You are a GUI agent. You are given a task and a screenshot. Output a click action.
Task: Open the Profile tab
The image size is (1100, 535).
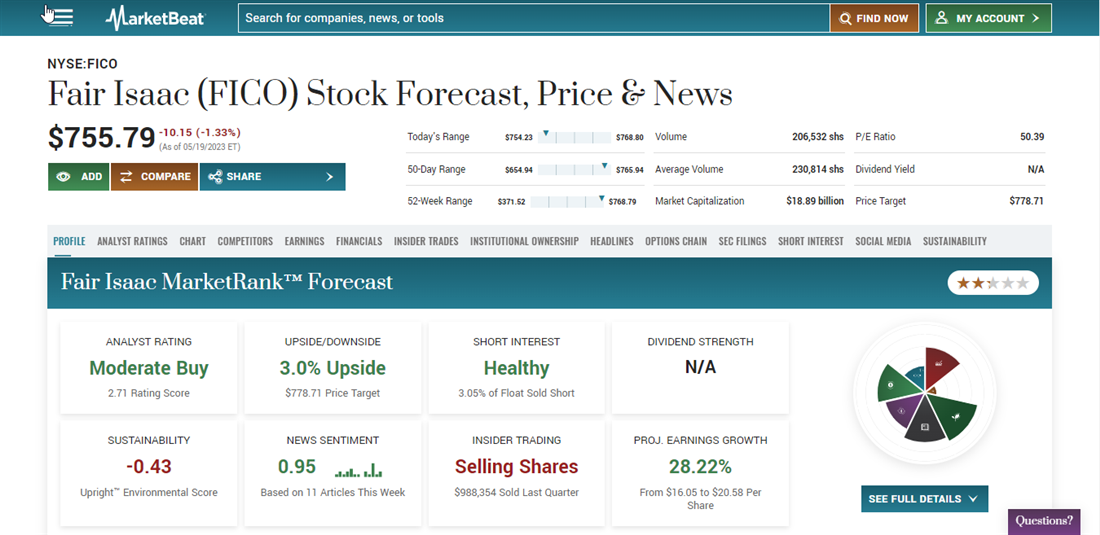point(69,241)
